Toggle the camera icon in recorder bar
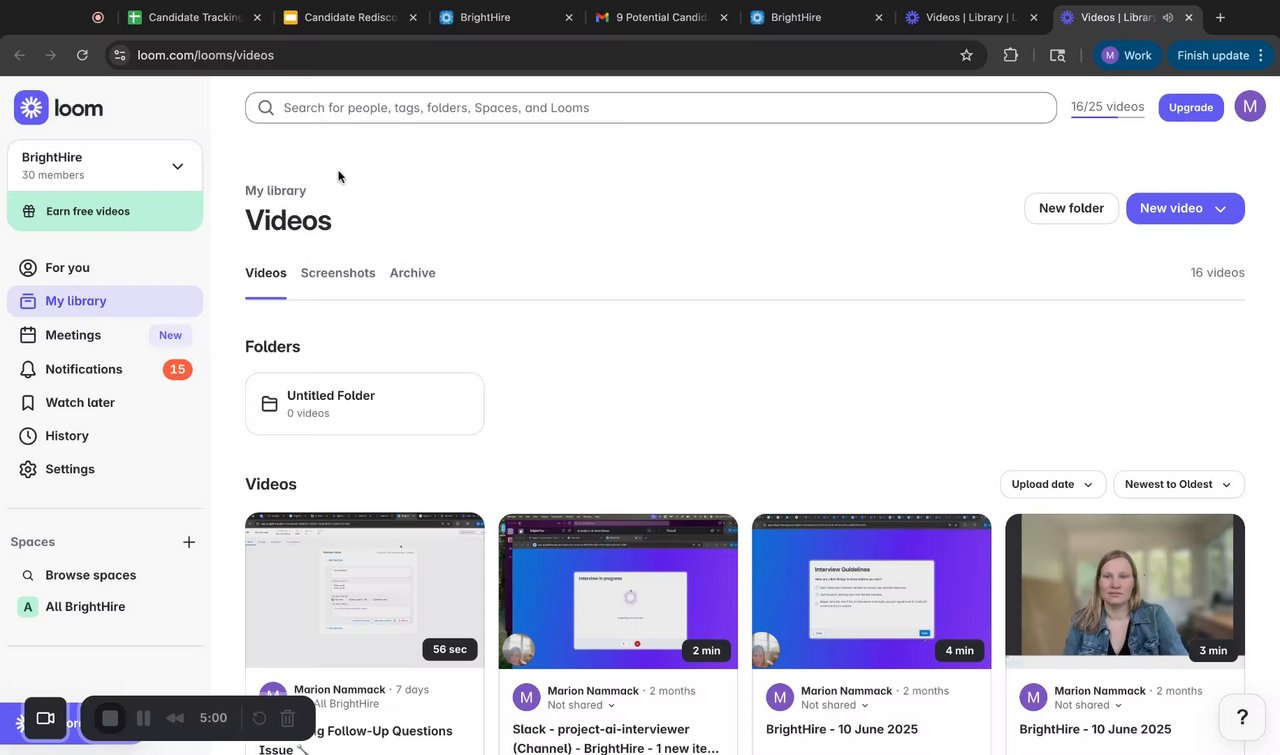Screen dimensions: 1280x755 coord(45,718)
